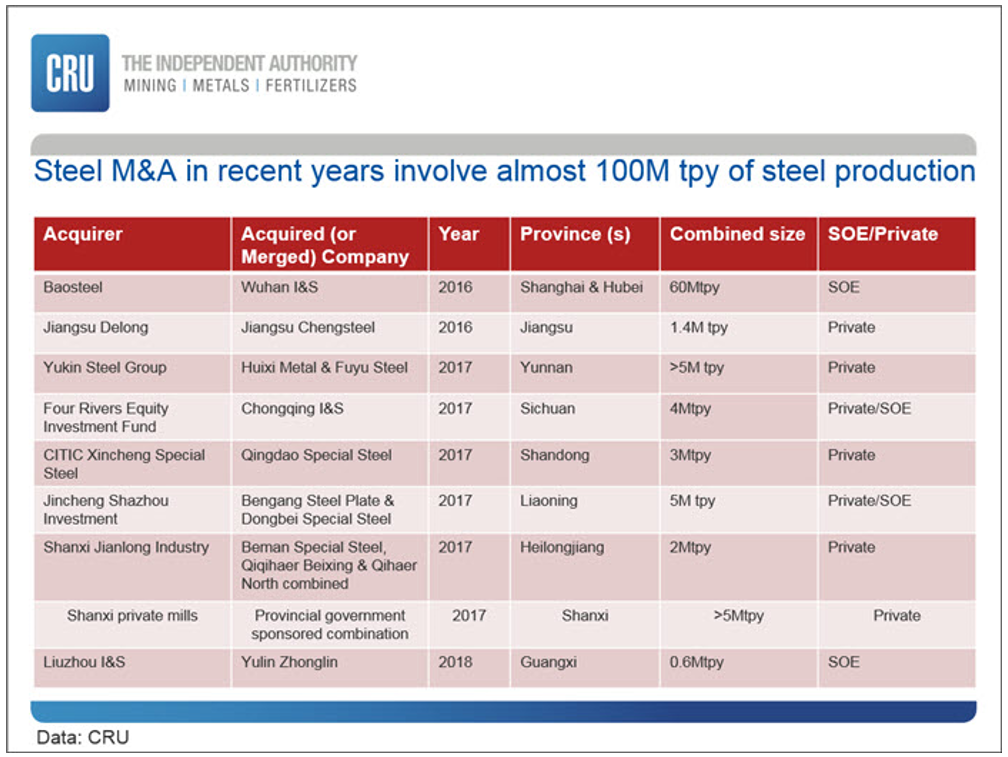Click the Jiangsu Delong cell
Image resolution: width=1008 pixels, height=757 pixels.
tap(95, 328)
